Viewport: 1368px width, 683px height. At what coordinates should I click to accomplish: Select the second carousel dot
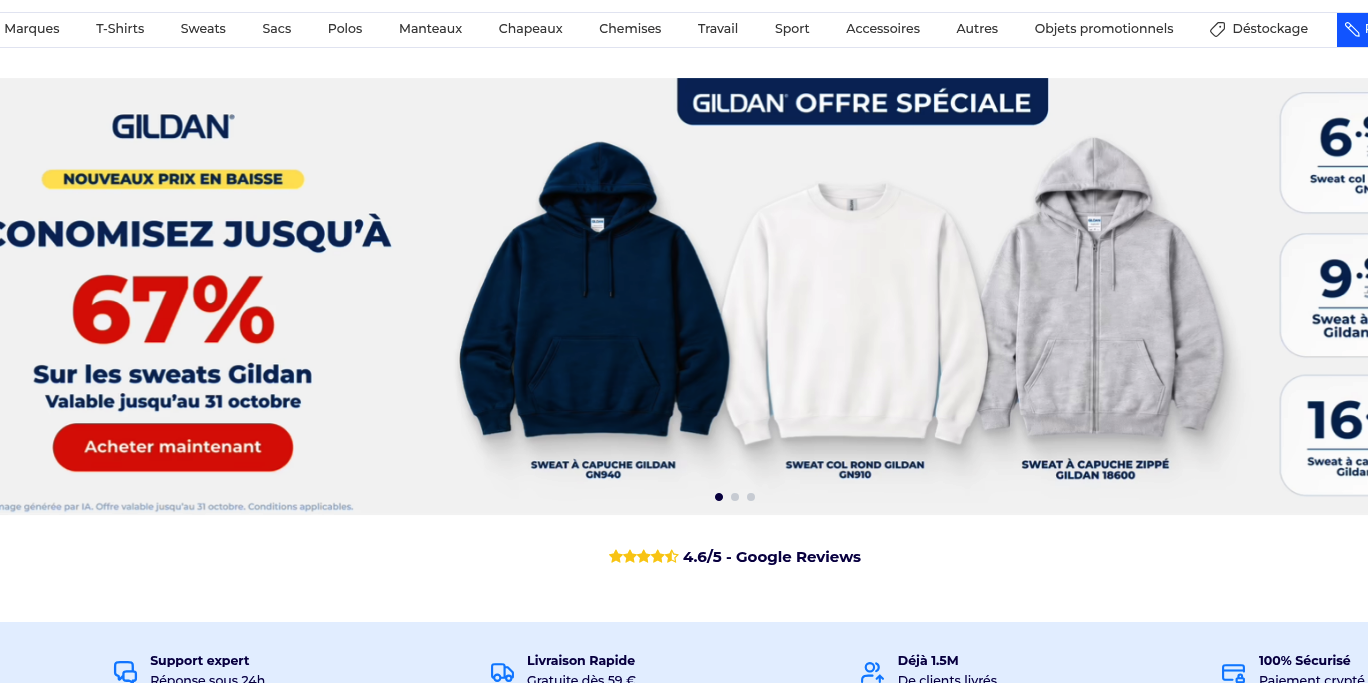click(x=735, y=497)
